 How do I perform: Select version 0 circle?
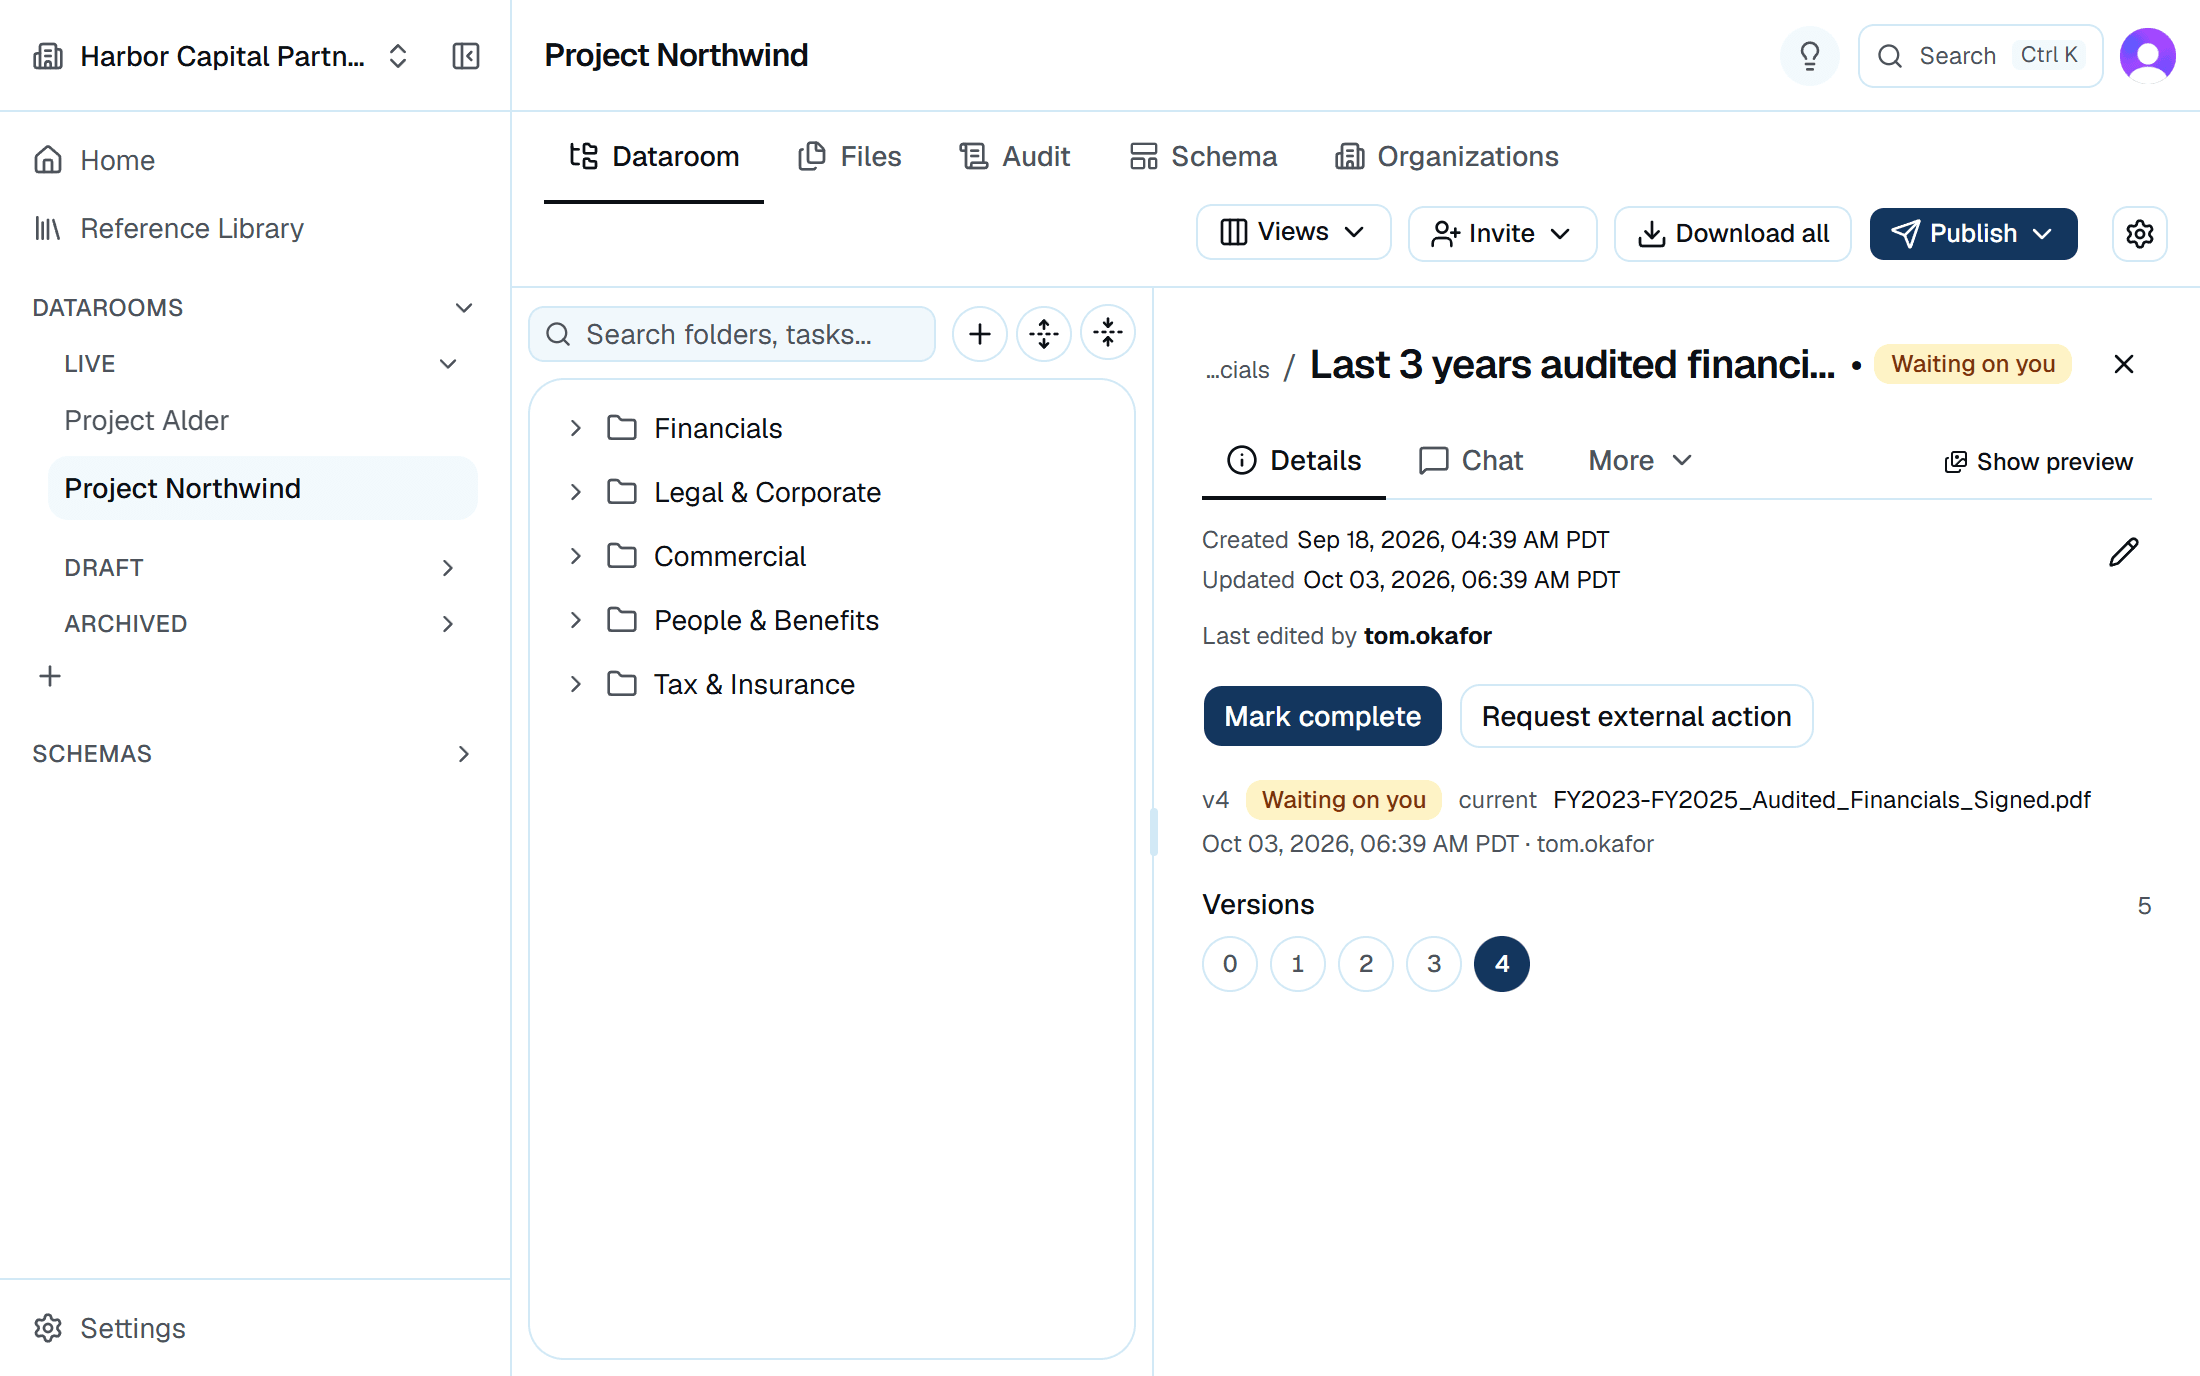click(1230, 964)
